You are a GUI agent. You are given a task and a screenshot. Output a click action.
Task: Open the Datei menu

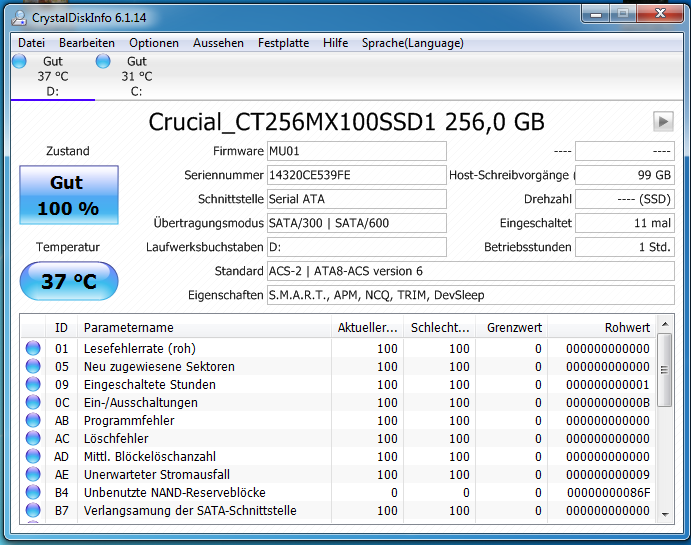[31, 43]
